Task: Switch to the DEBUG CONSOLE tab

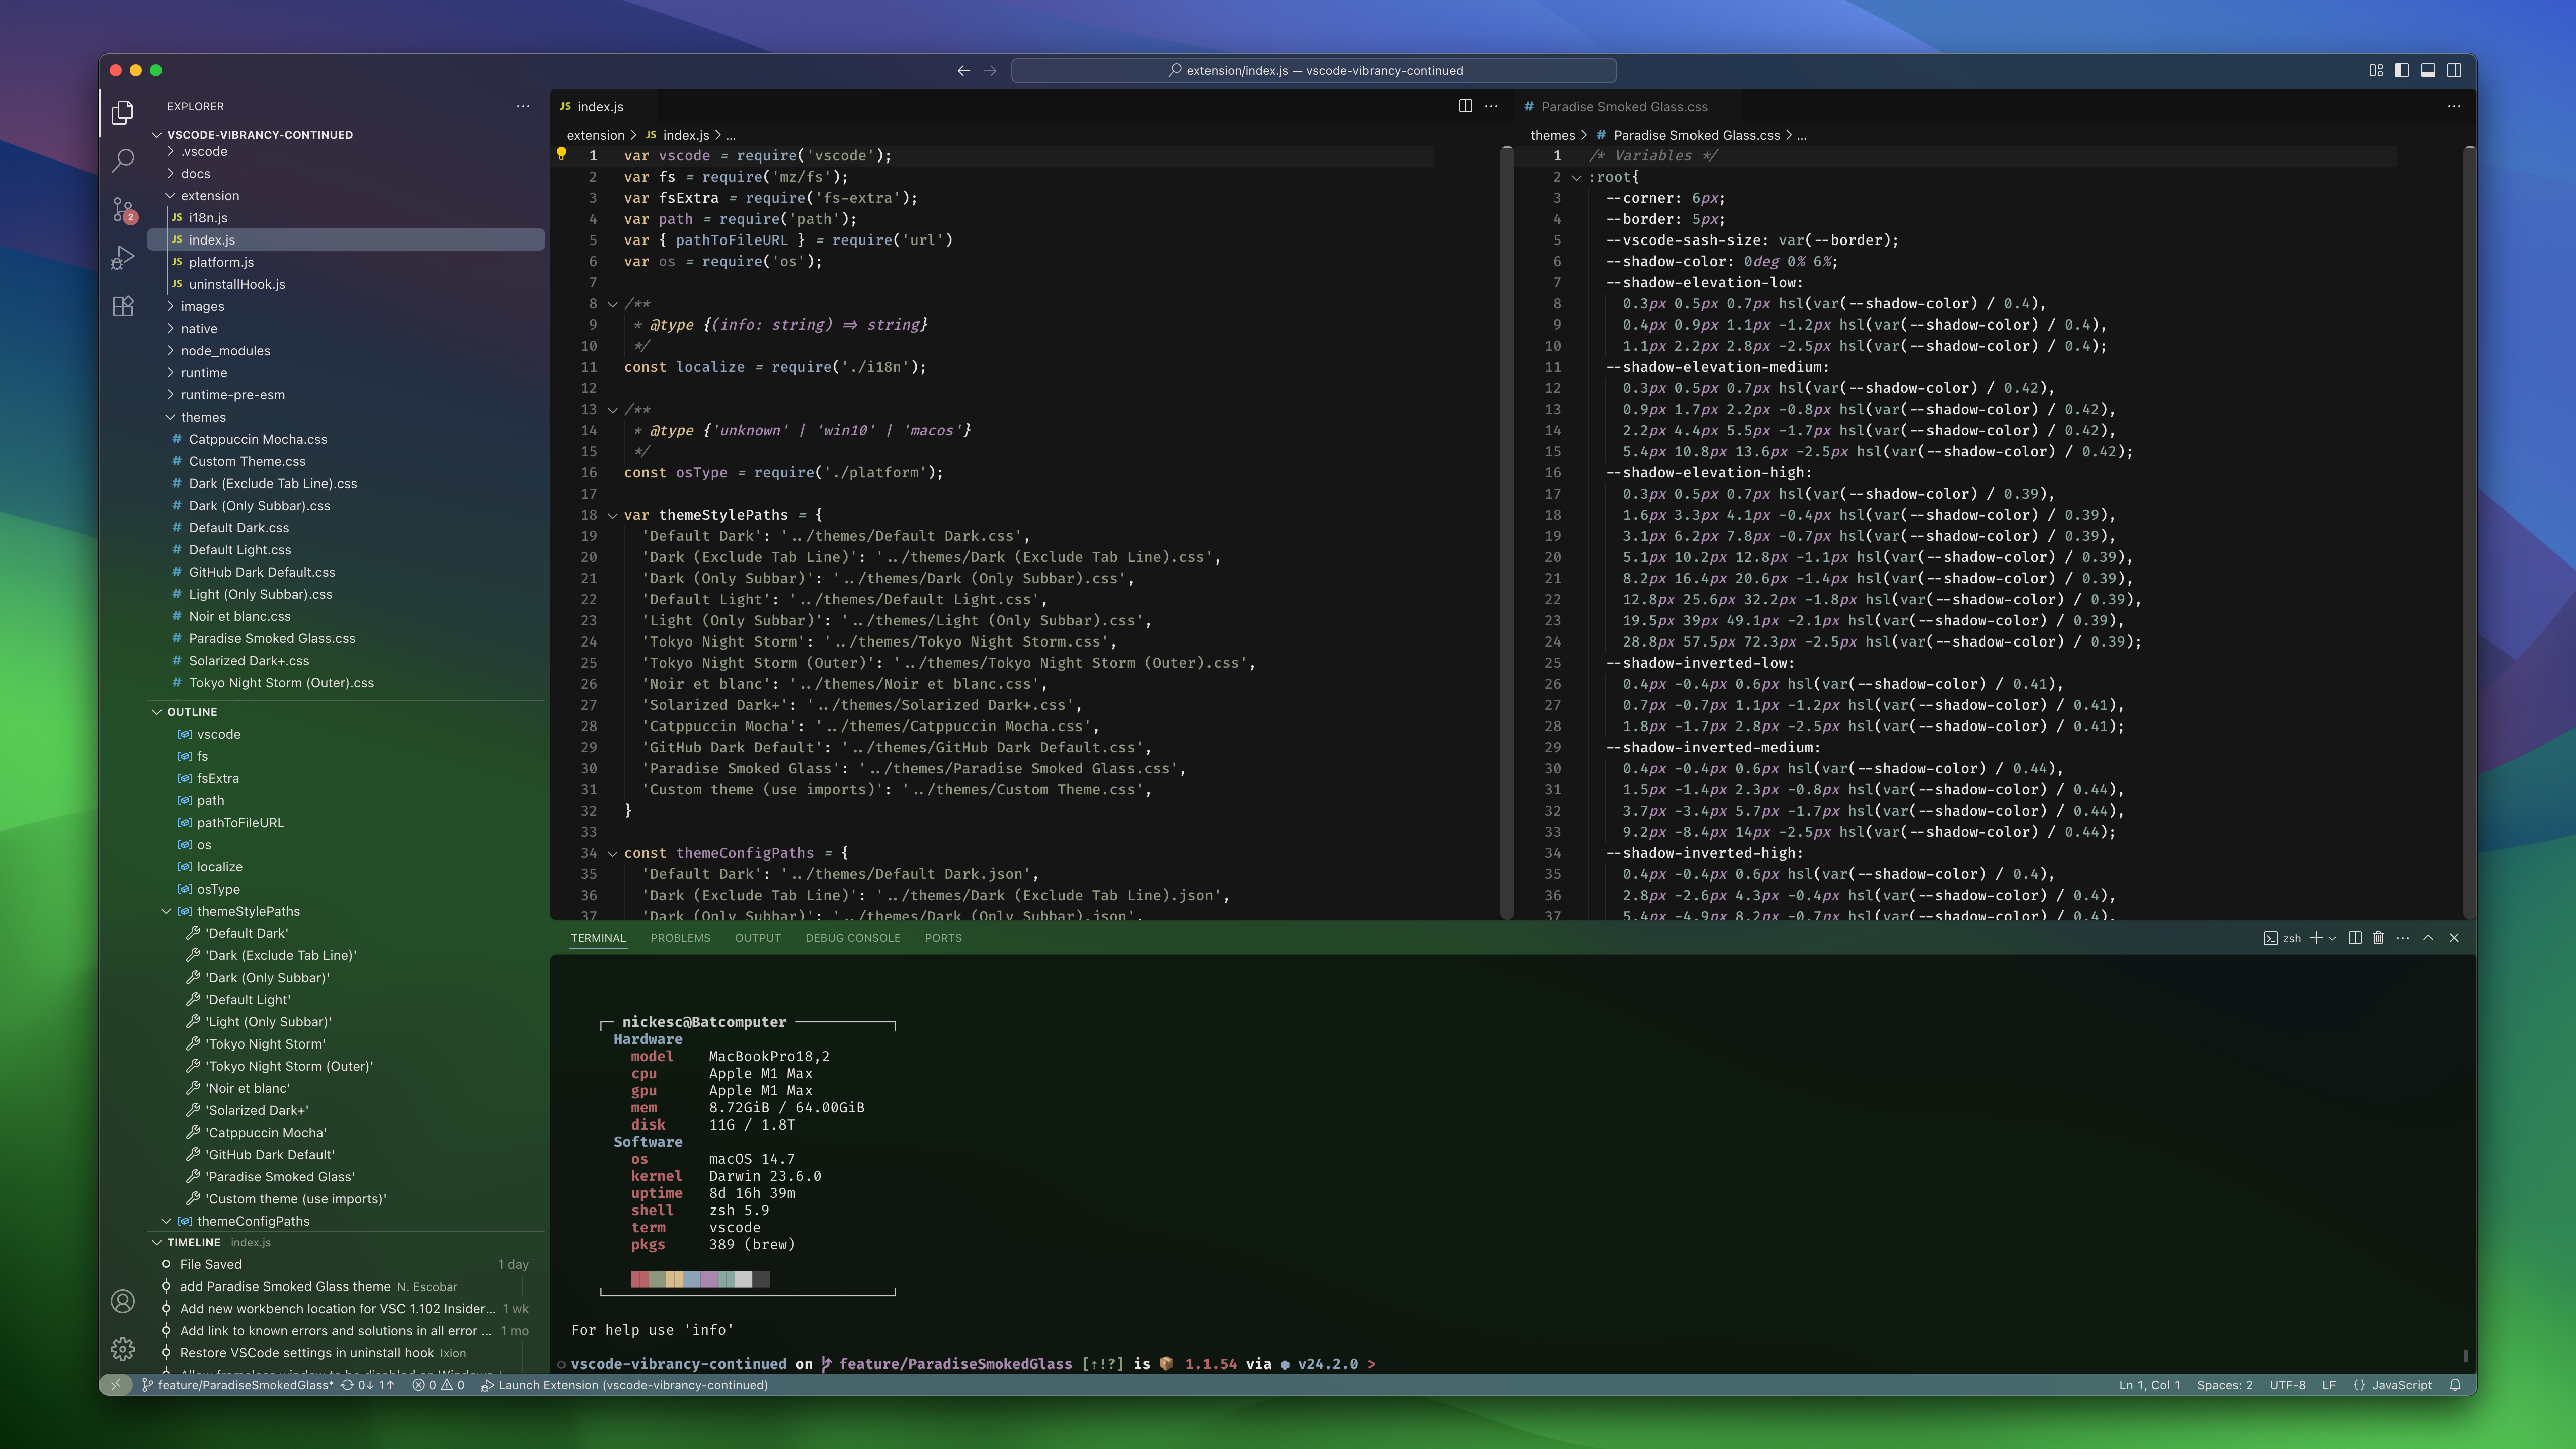Action: click(852, 938)
